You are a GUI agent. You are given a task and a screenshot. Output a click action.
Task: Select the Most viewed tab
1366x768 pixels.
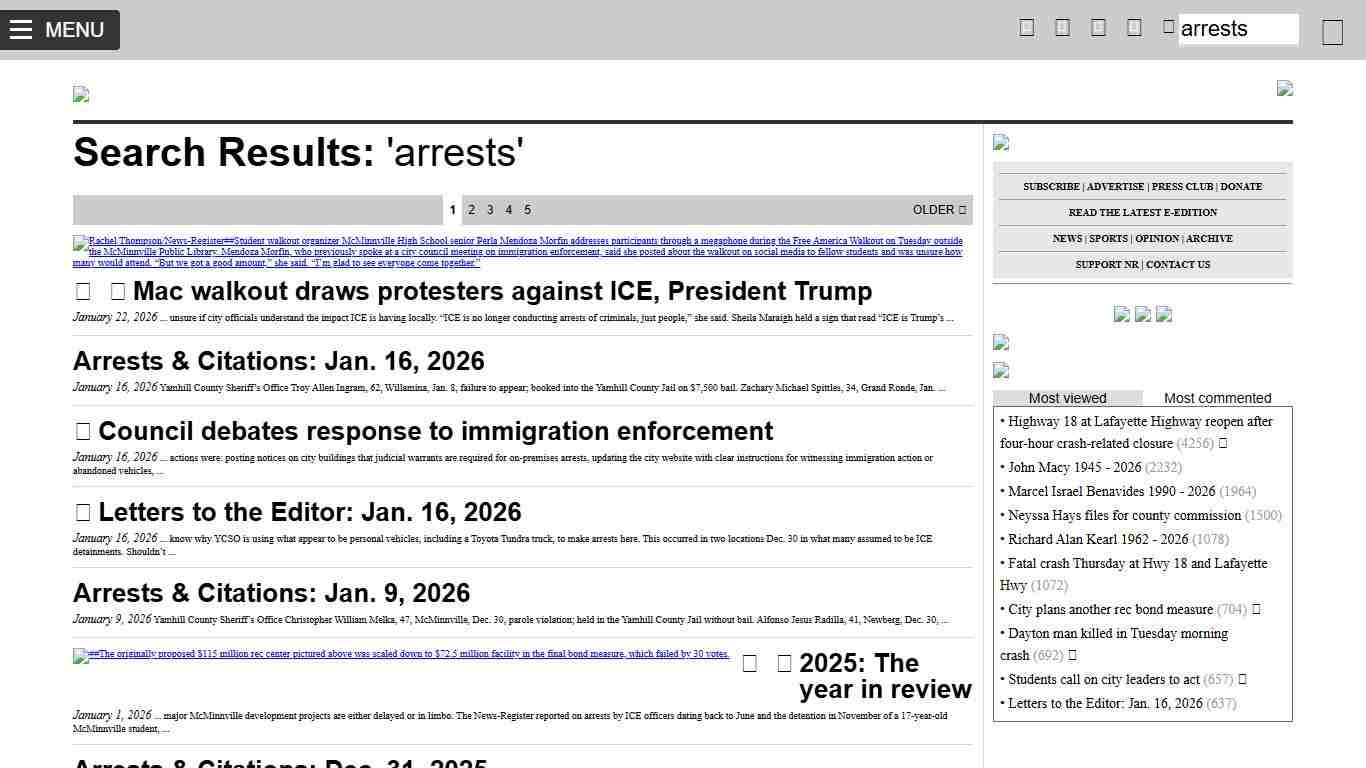[x=1067, y=398]
